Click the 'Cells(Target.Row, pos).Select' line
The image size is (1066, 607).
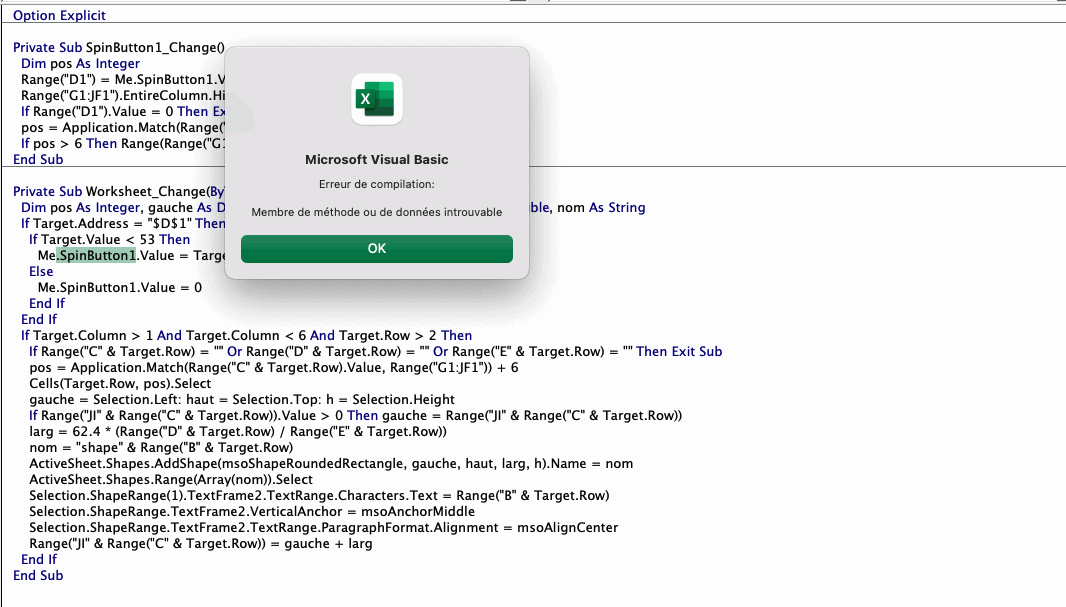(120, 383)
